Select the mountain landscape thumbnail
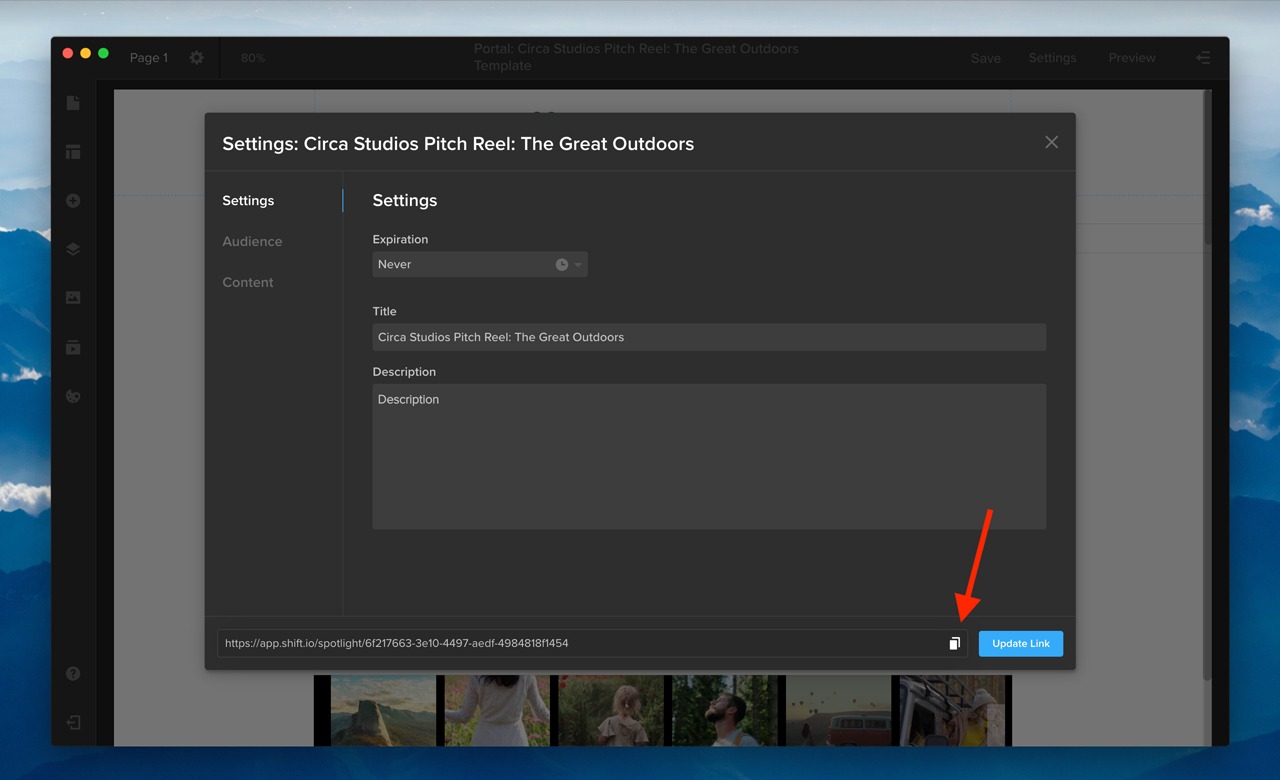The height and width of the screenshot is (780, 1280). (383, 710)
